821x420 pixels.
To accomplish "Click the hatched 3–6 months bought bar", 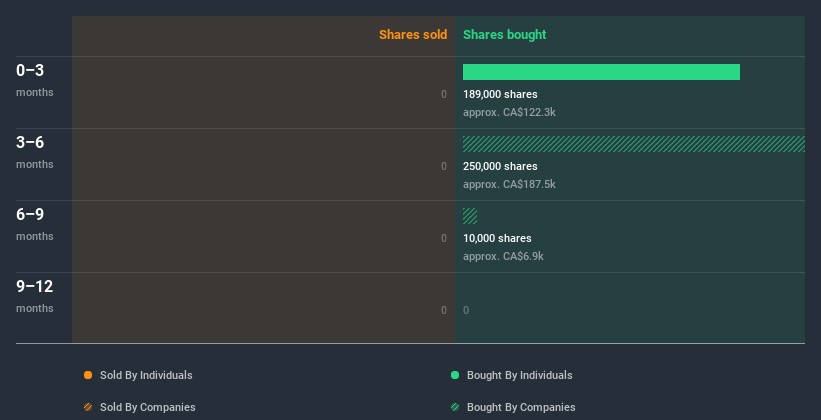I will tap(634, 144).
